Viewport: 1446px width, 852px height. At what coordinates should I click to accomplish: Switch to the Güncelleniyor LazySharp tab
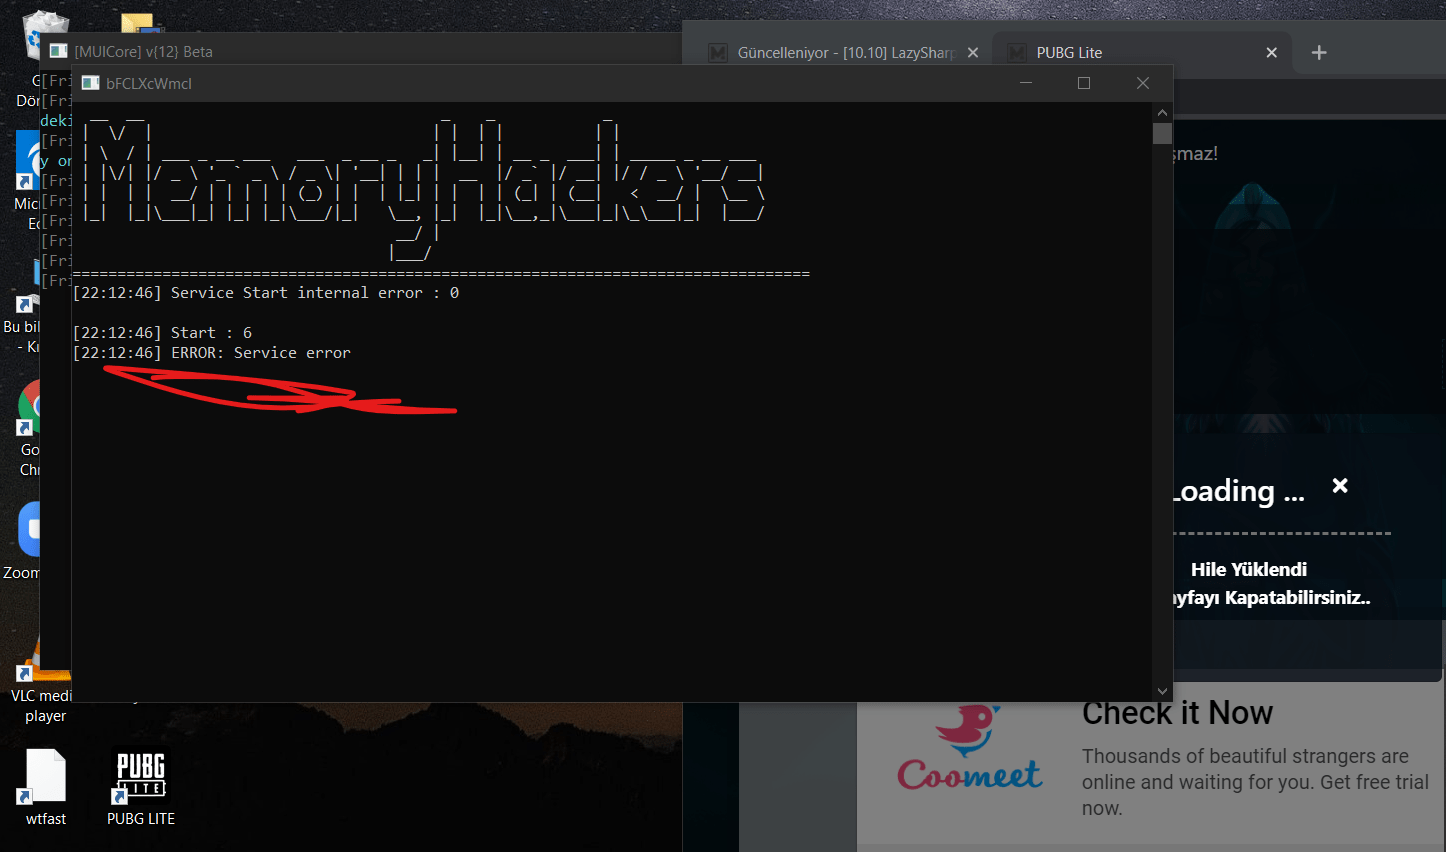(845, 53)
